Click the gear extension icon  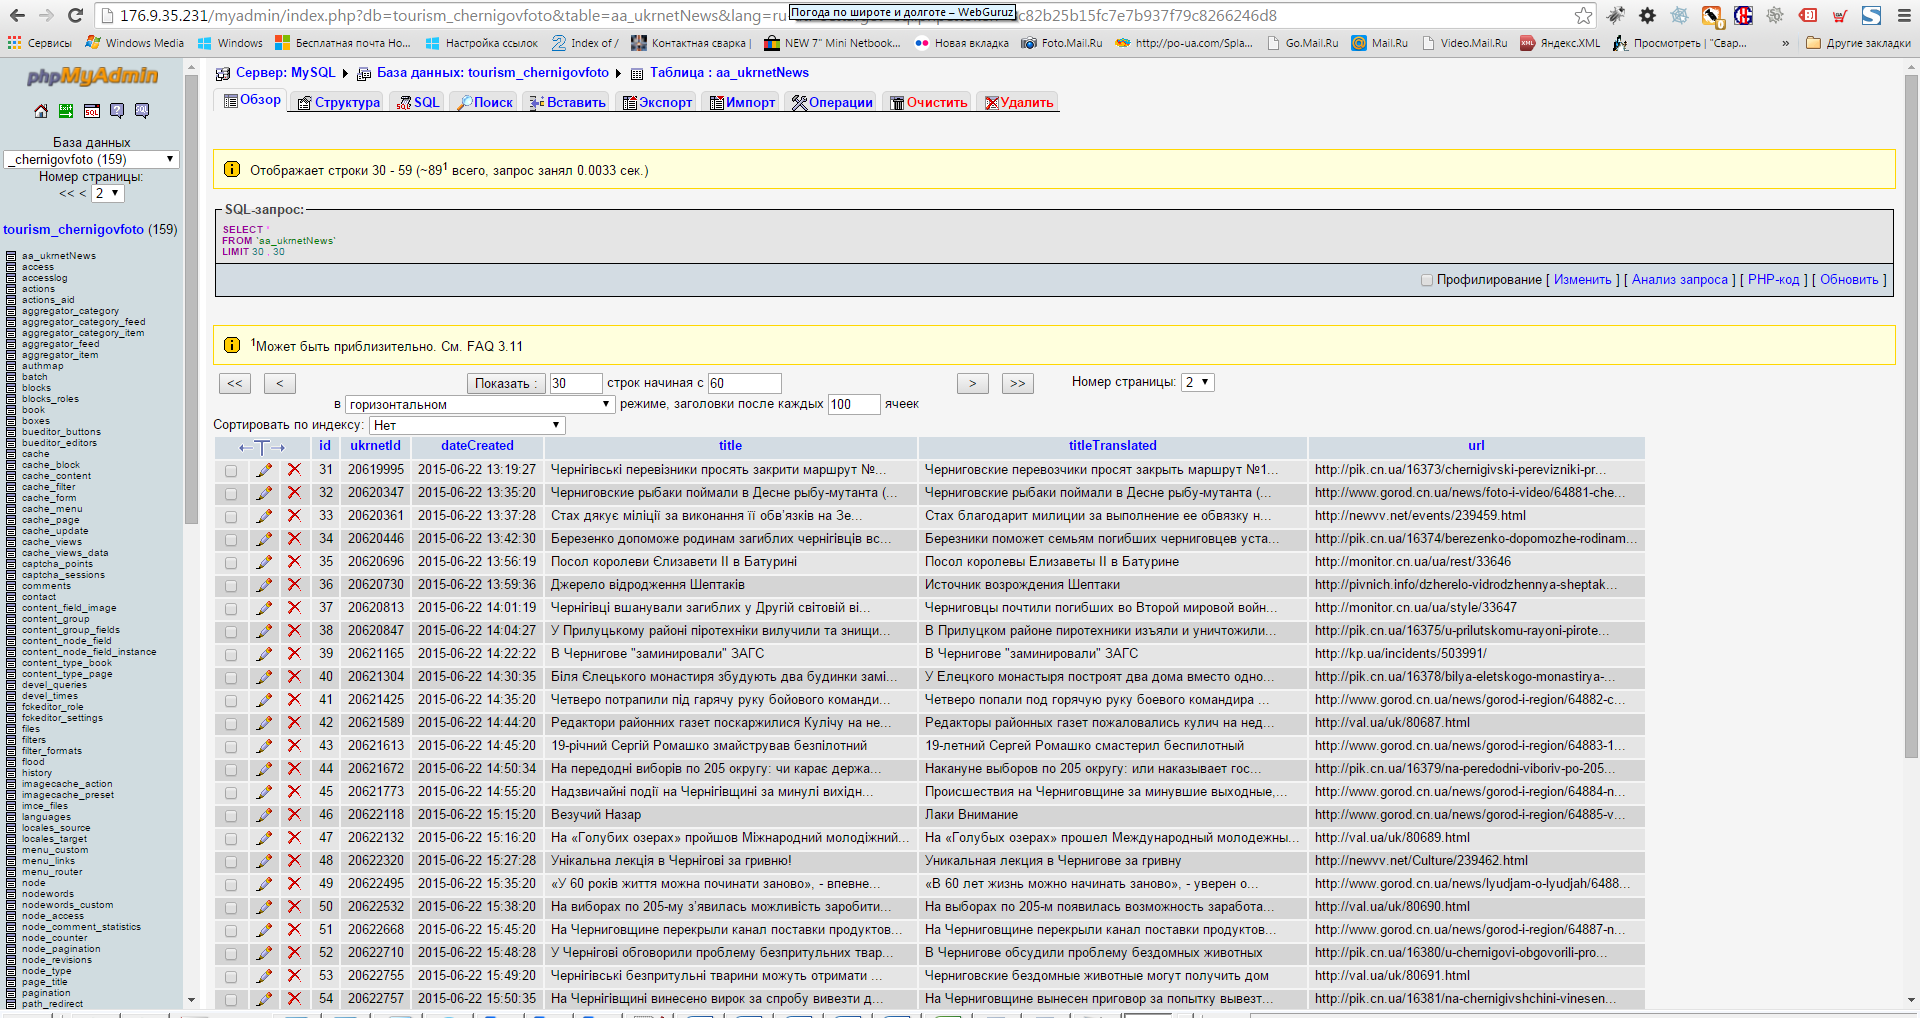click(1647, 15)
